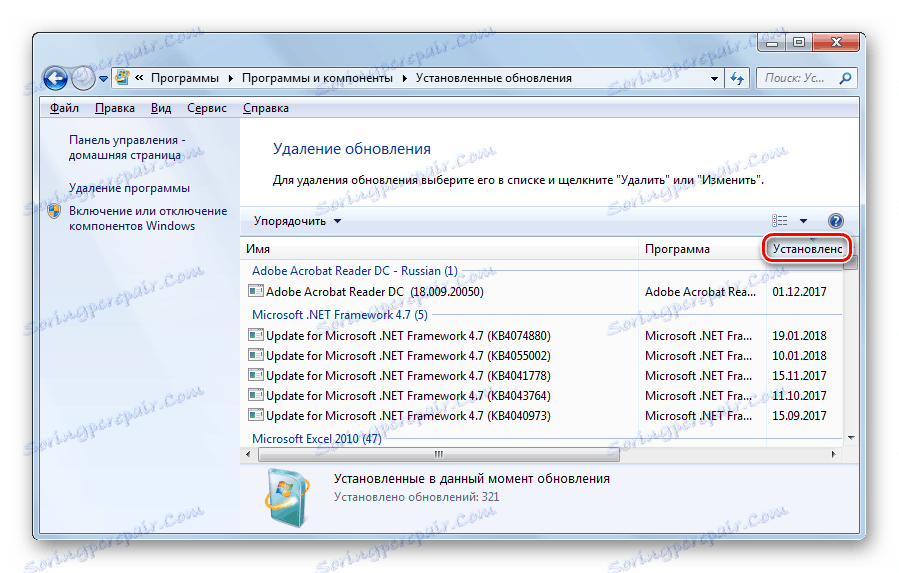Click the horizontal scrollbar thumb
The width and height of the screenshot is (899, 573).
click(439, 454)
